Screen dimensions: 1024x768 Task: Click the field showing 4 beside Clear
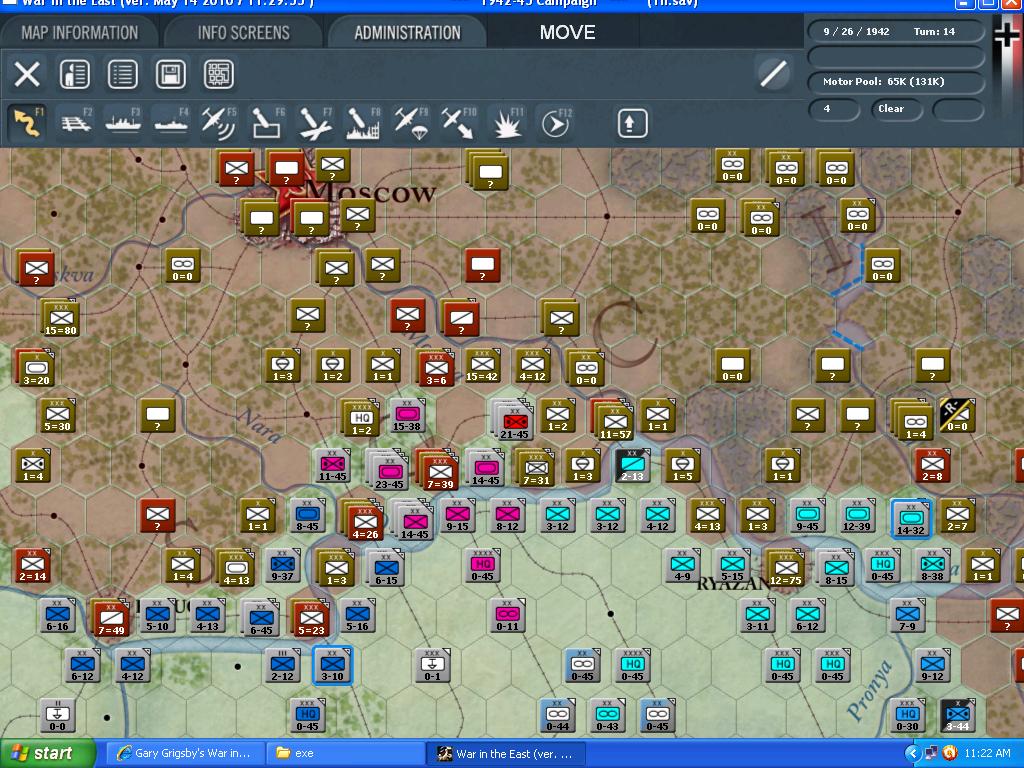(x=833, y=109)
